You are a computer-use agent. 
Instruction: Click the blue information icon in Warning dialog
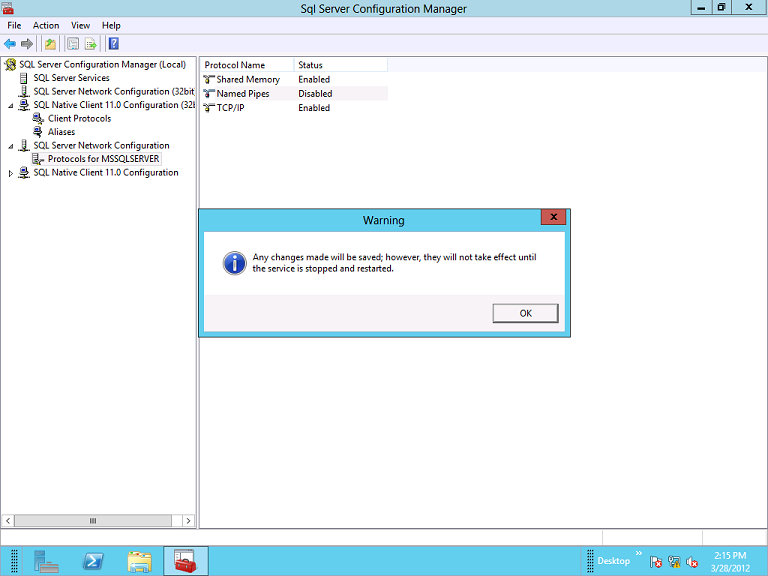coord(235,264)
